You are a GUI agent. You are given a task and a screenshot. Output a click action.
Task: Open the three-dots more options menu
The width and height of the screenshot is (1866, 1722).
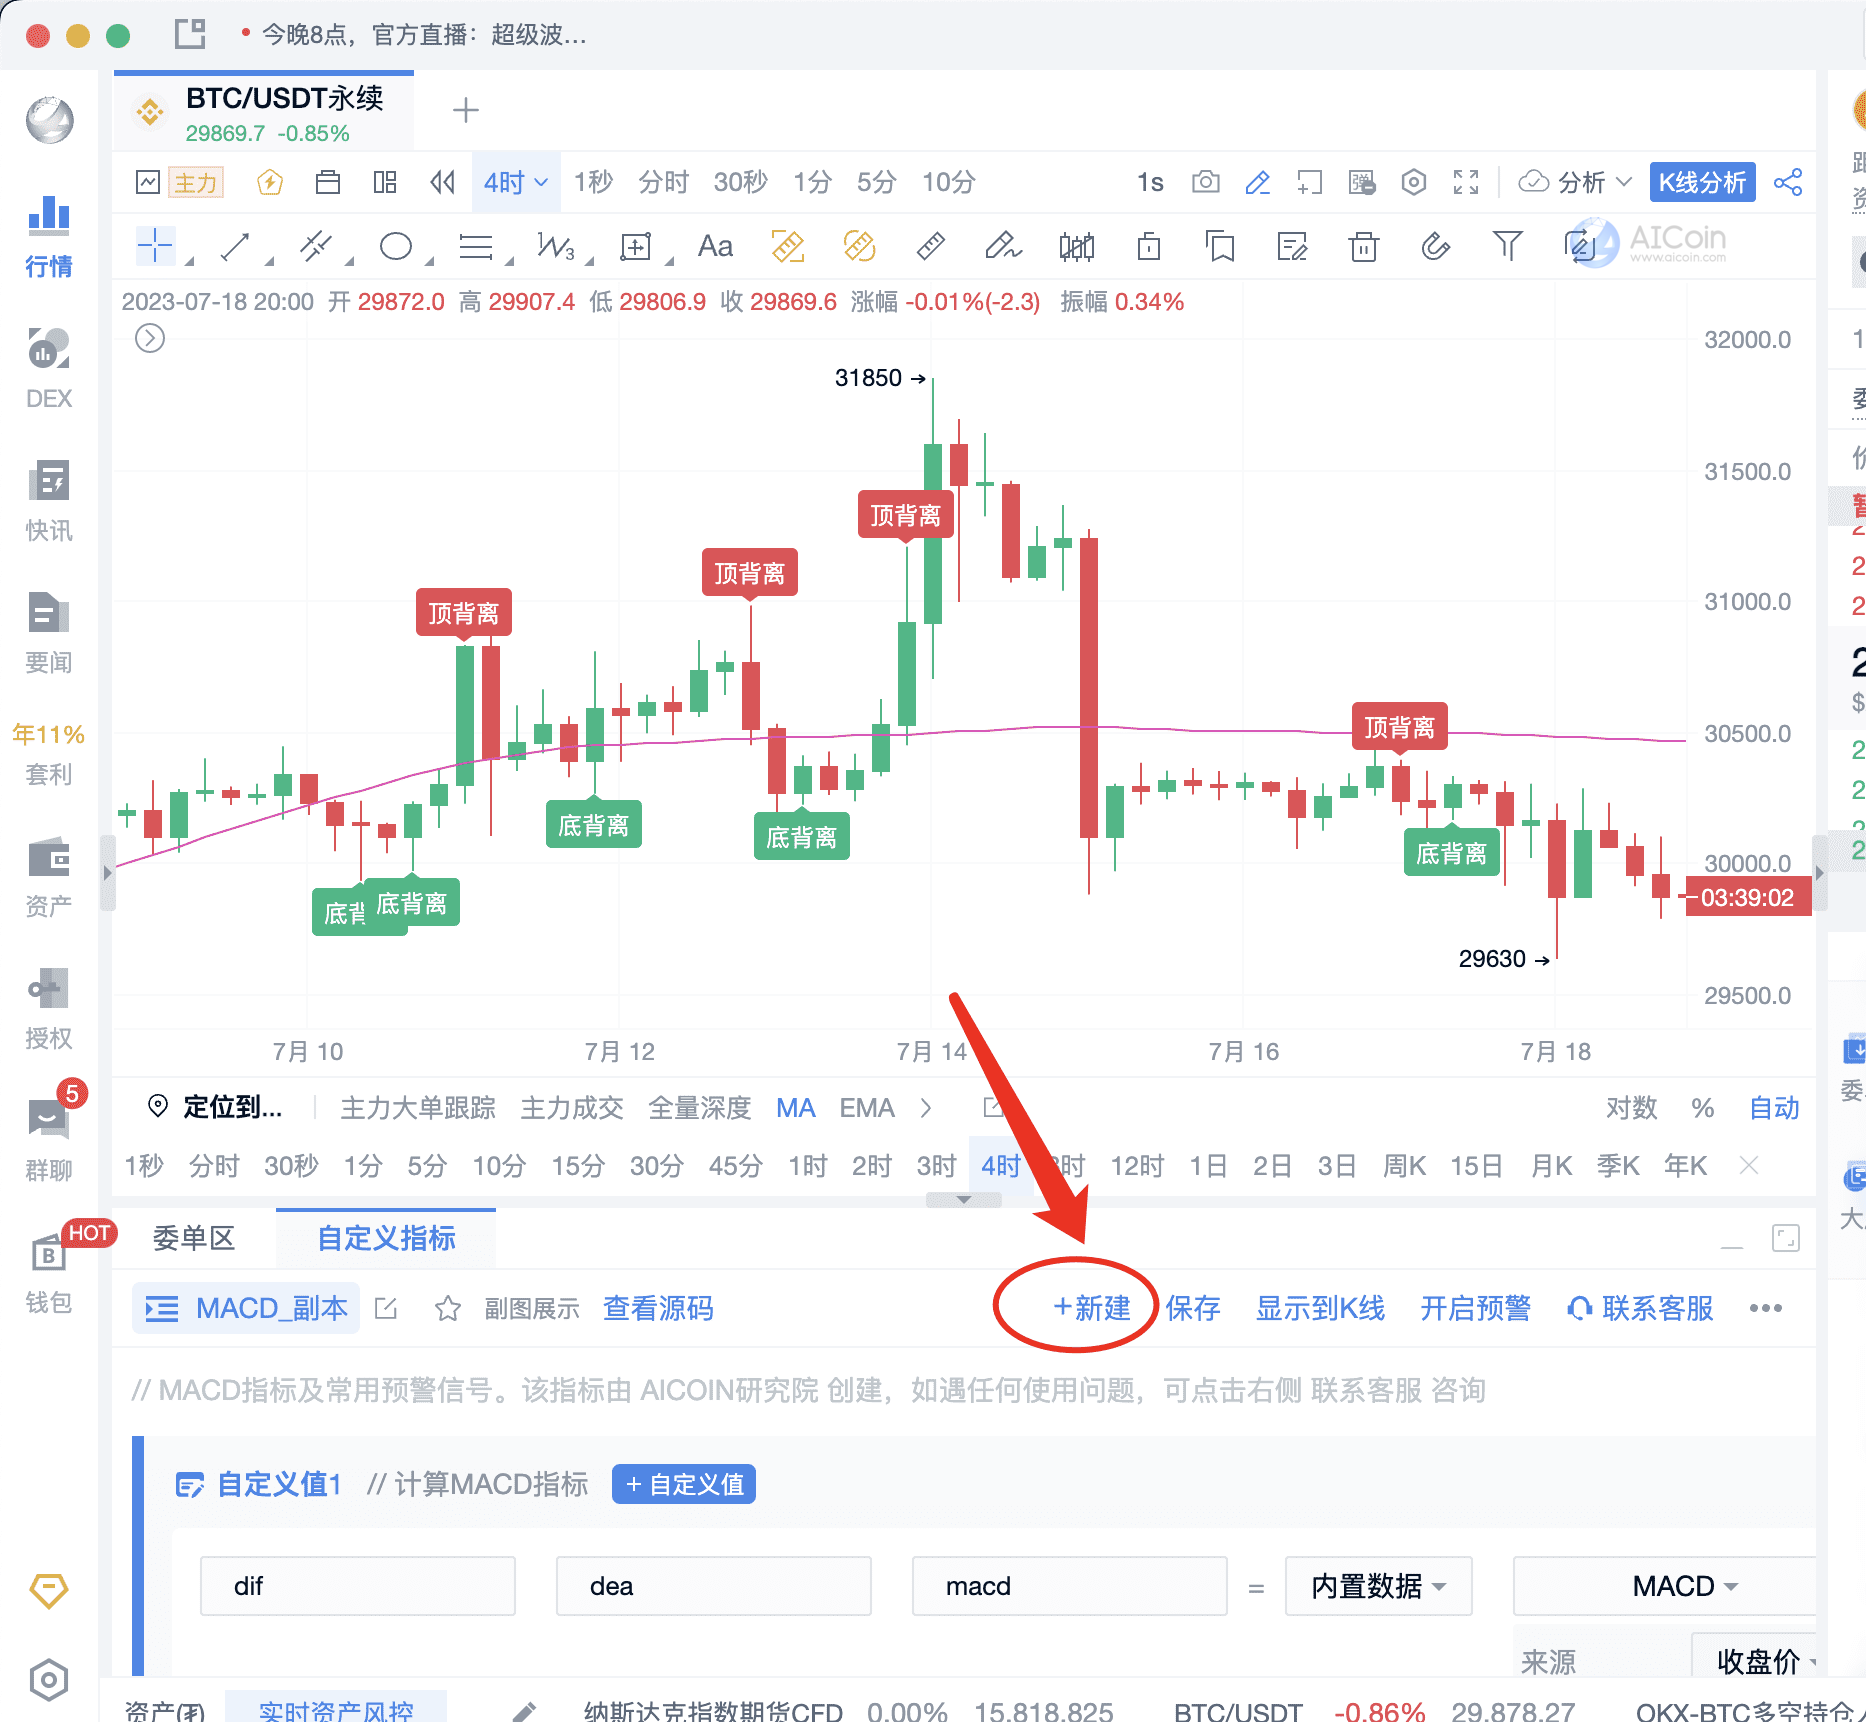[1766, 1308]
